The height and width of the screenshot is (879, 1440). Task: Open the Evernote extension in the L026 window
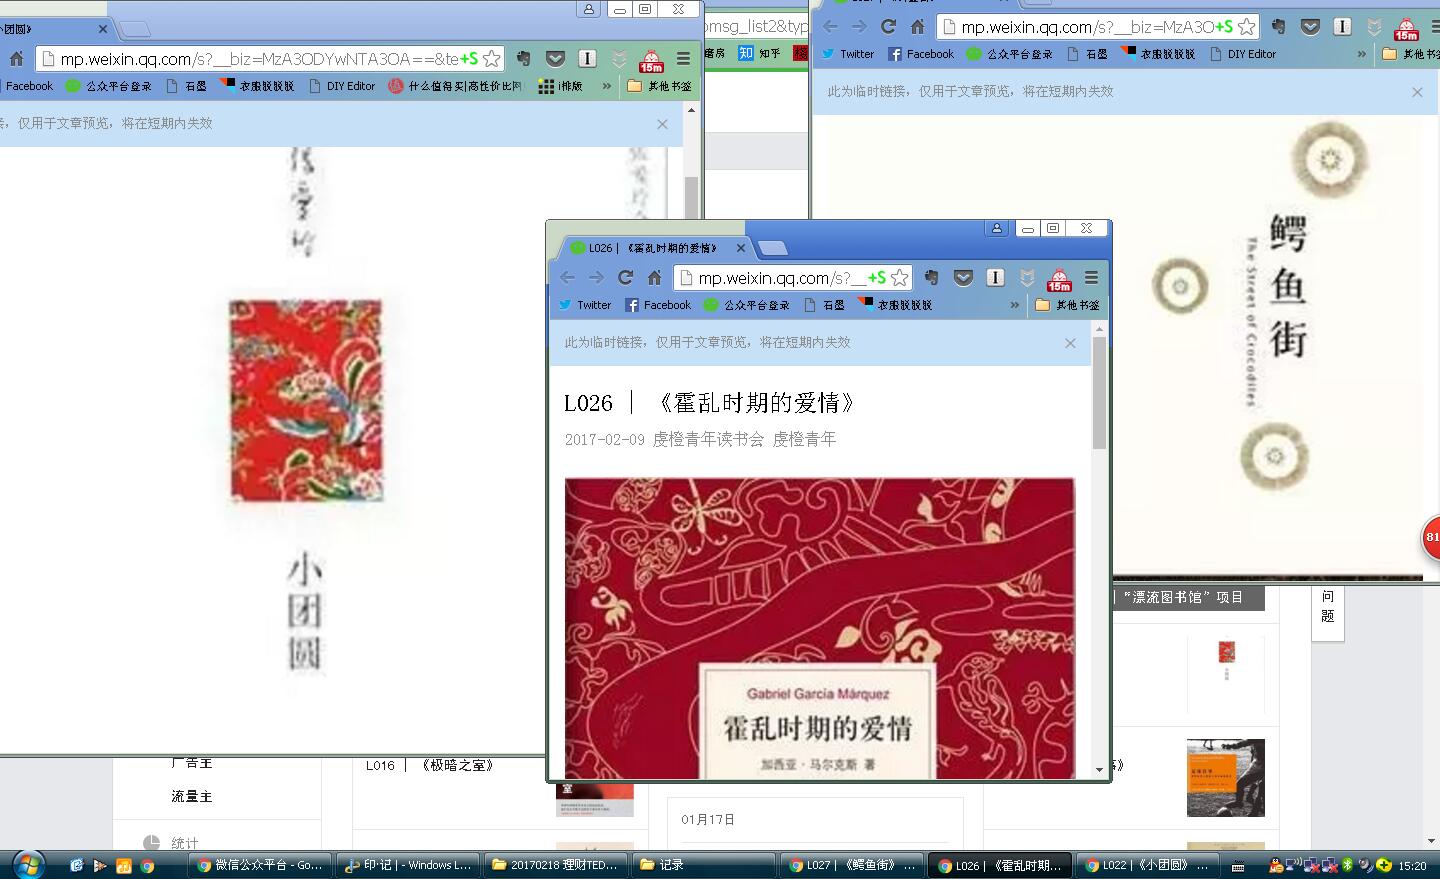coord(931,278)
